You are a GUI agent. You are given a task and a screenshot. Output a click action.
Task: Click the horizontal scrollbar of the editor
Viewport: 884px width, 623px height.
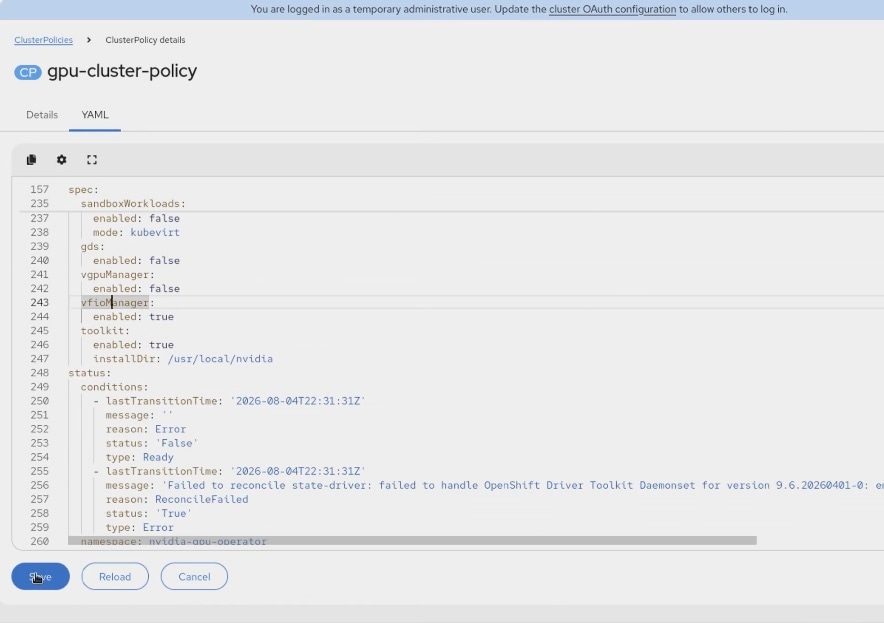[412, 541]
